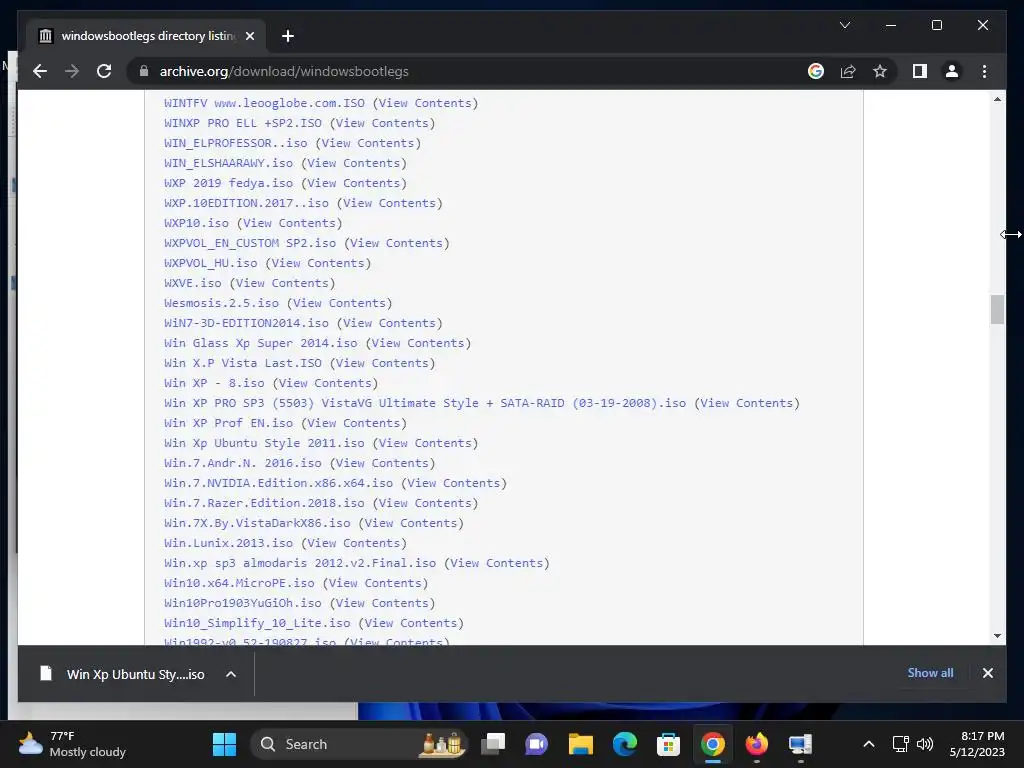Viewport: 1024px width, 768px height.
Task: Bookmark this page with the star icon
Action: [x=880, y=71]
